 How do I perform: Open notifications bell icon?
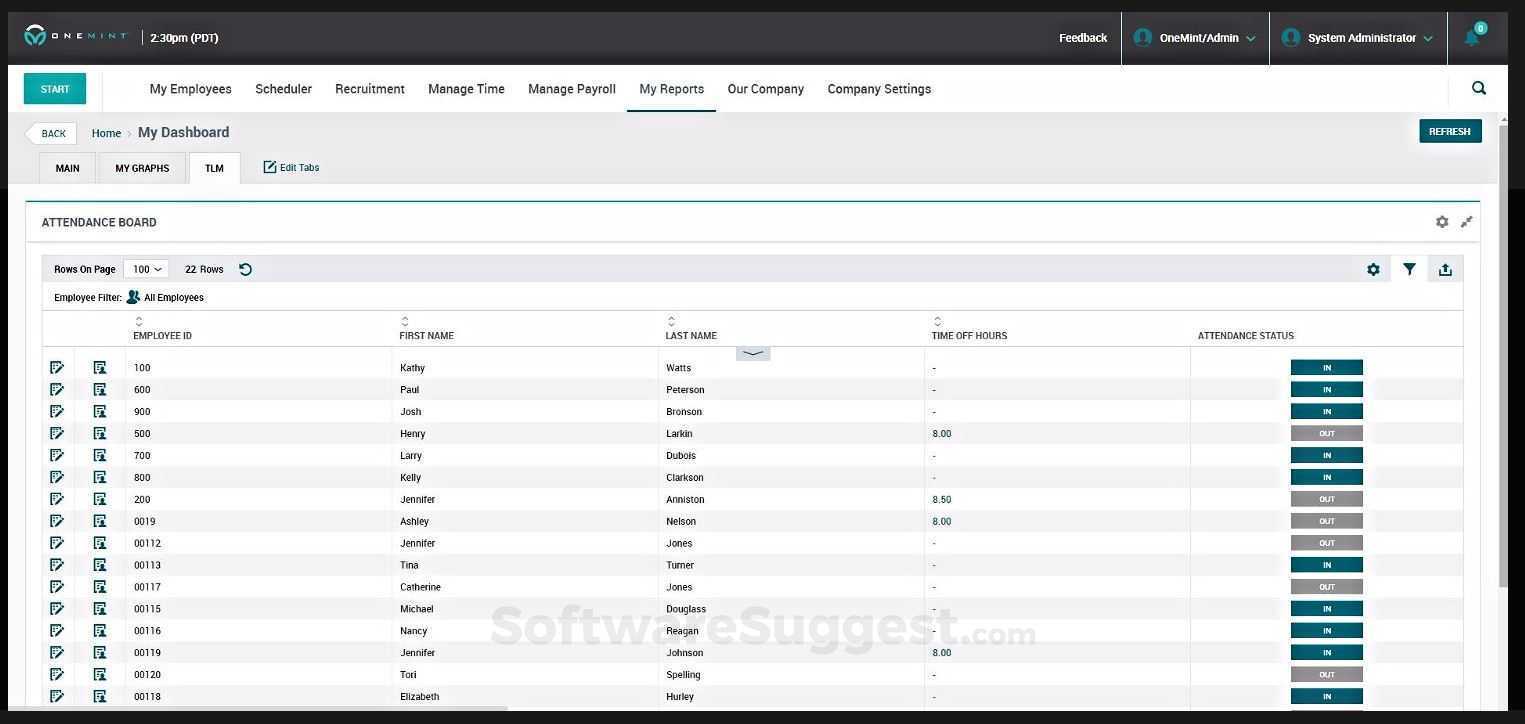point(1471,38)
